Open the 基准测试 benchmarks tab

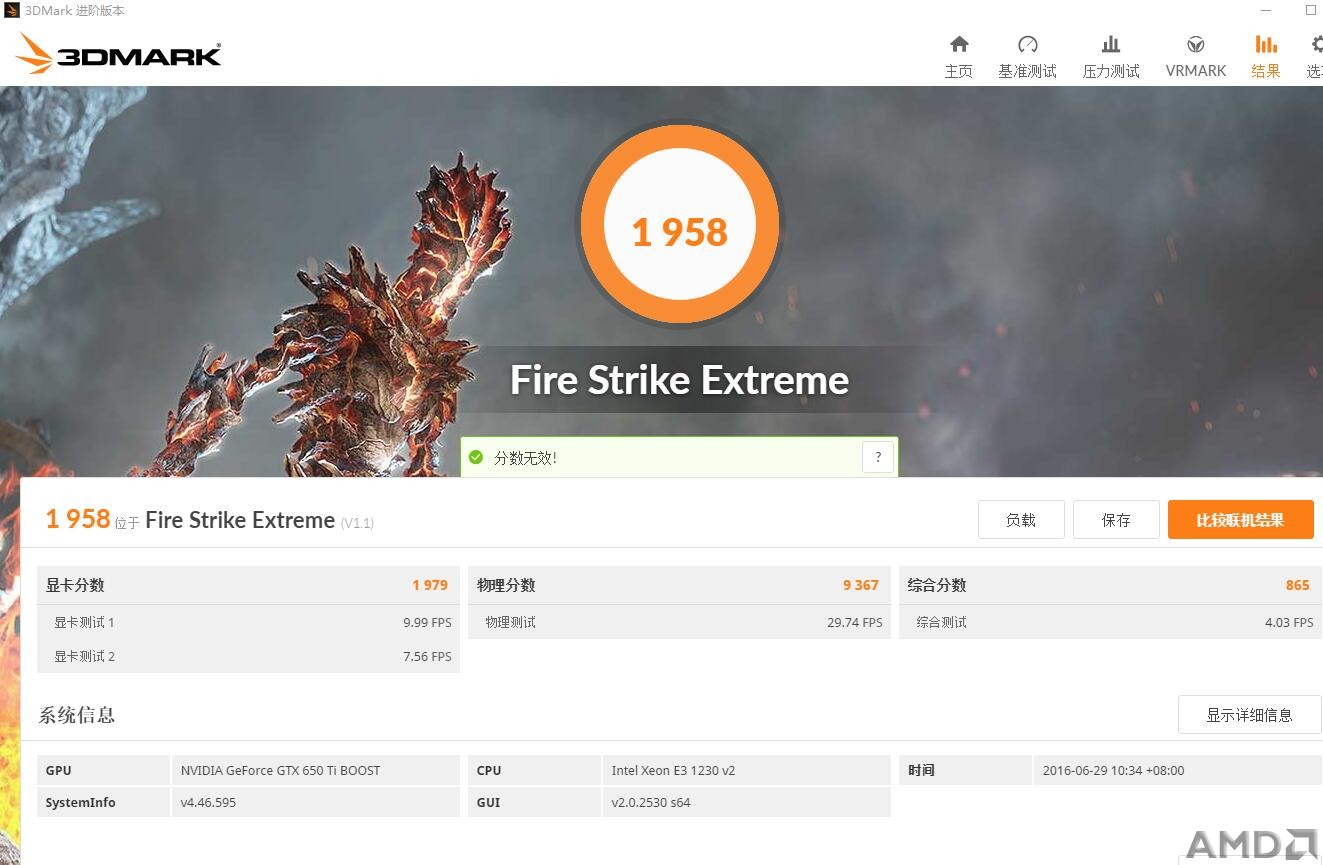[1027, 57]
